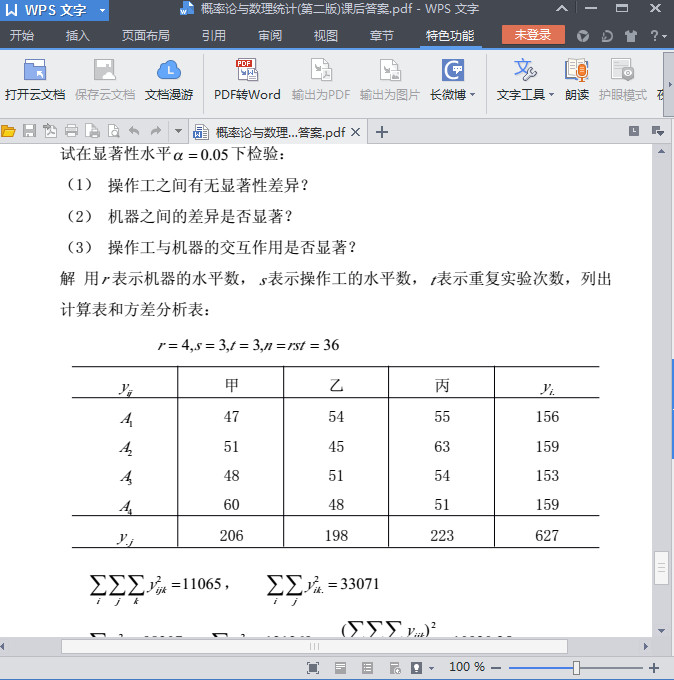This screenshot has width=674, height=680.
Task: Switch to 引用 tab
Action: click(x=214, y=36)
